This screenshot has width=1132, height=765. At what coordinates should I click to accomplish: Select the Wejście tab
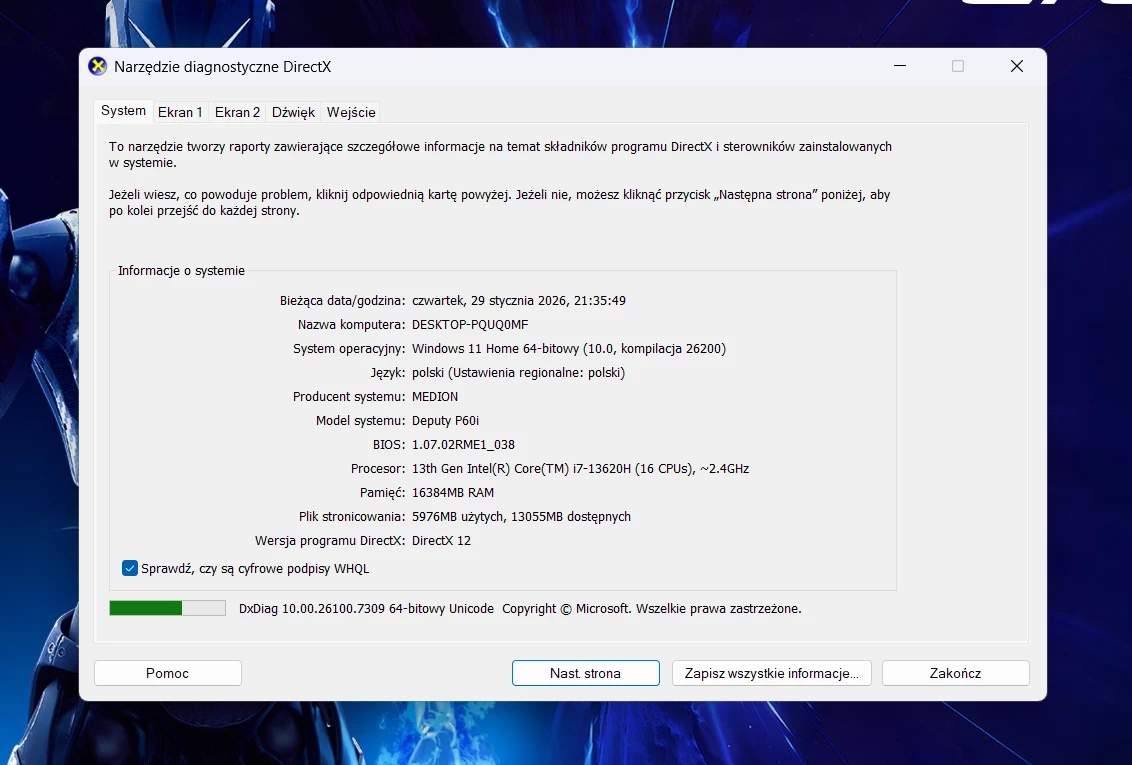[x=351, y=112]
